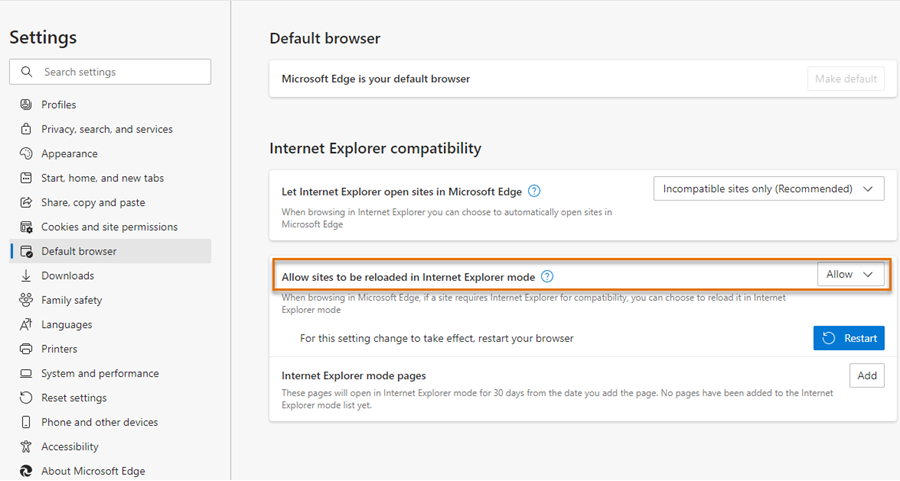Image resolution: width=900 pixels, height=481 pixels.
Task: Go to Languages settings page
Action: click(66, 325)
